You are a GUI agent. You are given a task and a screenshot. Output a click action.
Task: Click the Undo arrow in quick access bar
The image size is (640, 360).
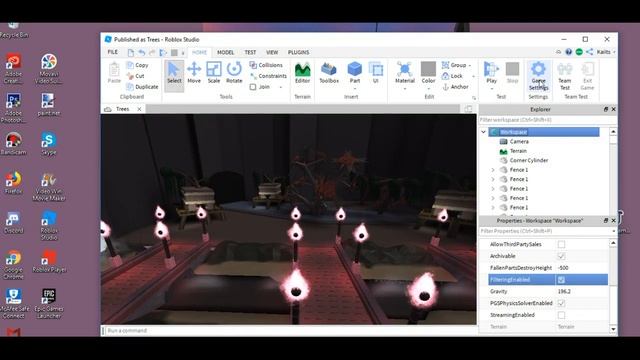coord(142,52)
